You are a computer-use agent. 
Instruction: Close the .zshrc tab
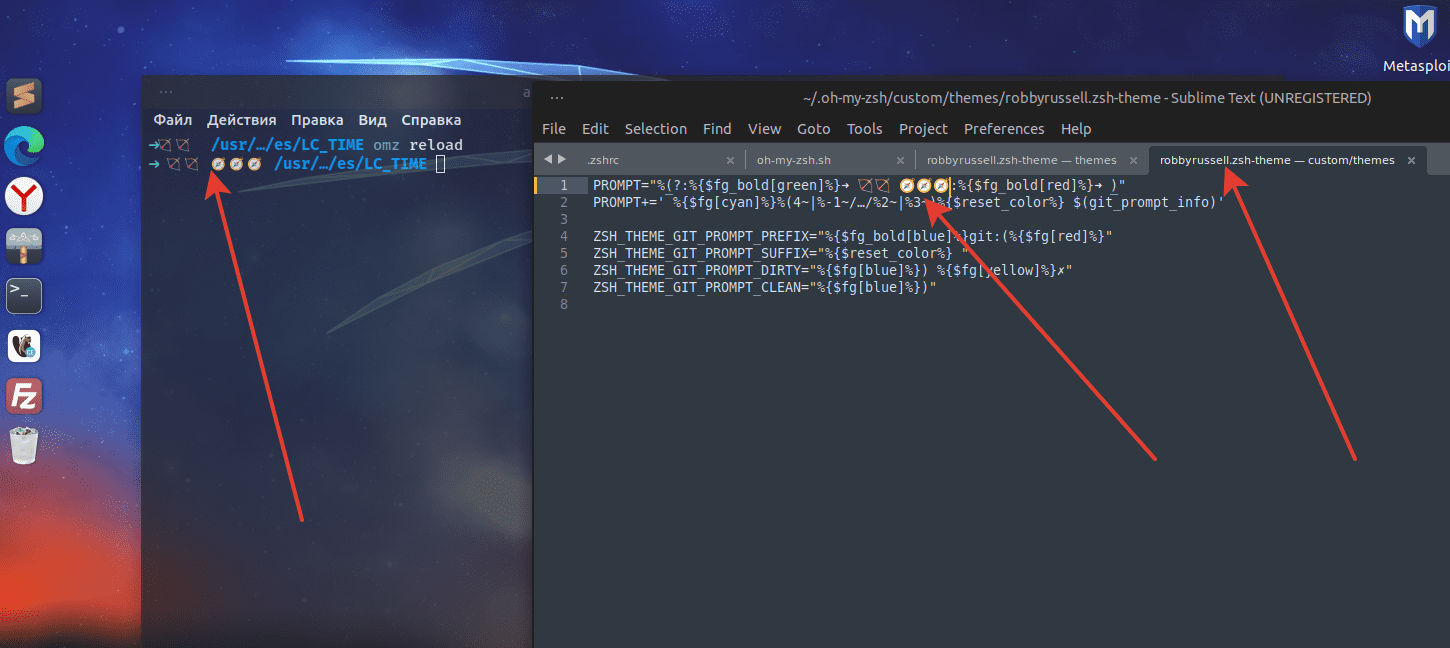(730, 160)
